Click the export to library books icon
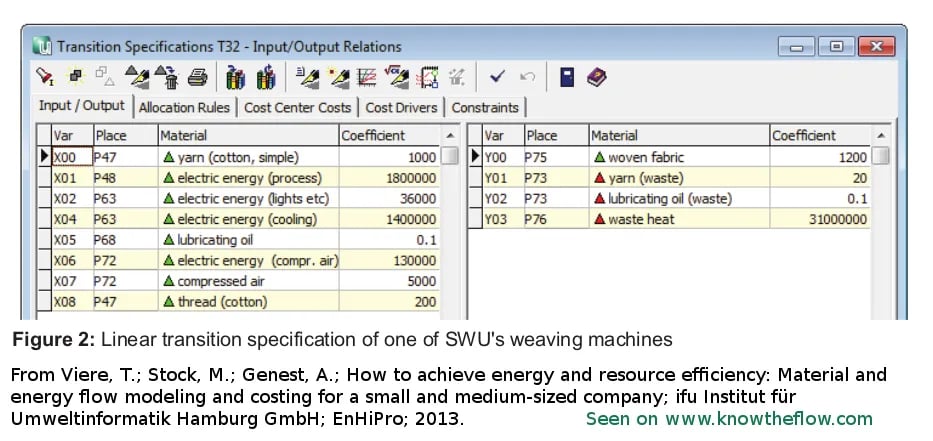This screenshot has height=441, width=933. pyautogui.click(x=265, y=77)
